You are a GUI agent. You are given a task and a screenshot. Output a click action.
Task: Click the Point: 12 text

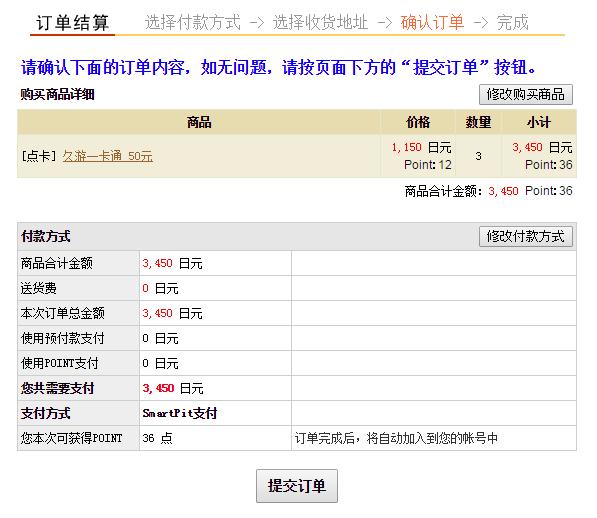pos(428,165)
